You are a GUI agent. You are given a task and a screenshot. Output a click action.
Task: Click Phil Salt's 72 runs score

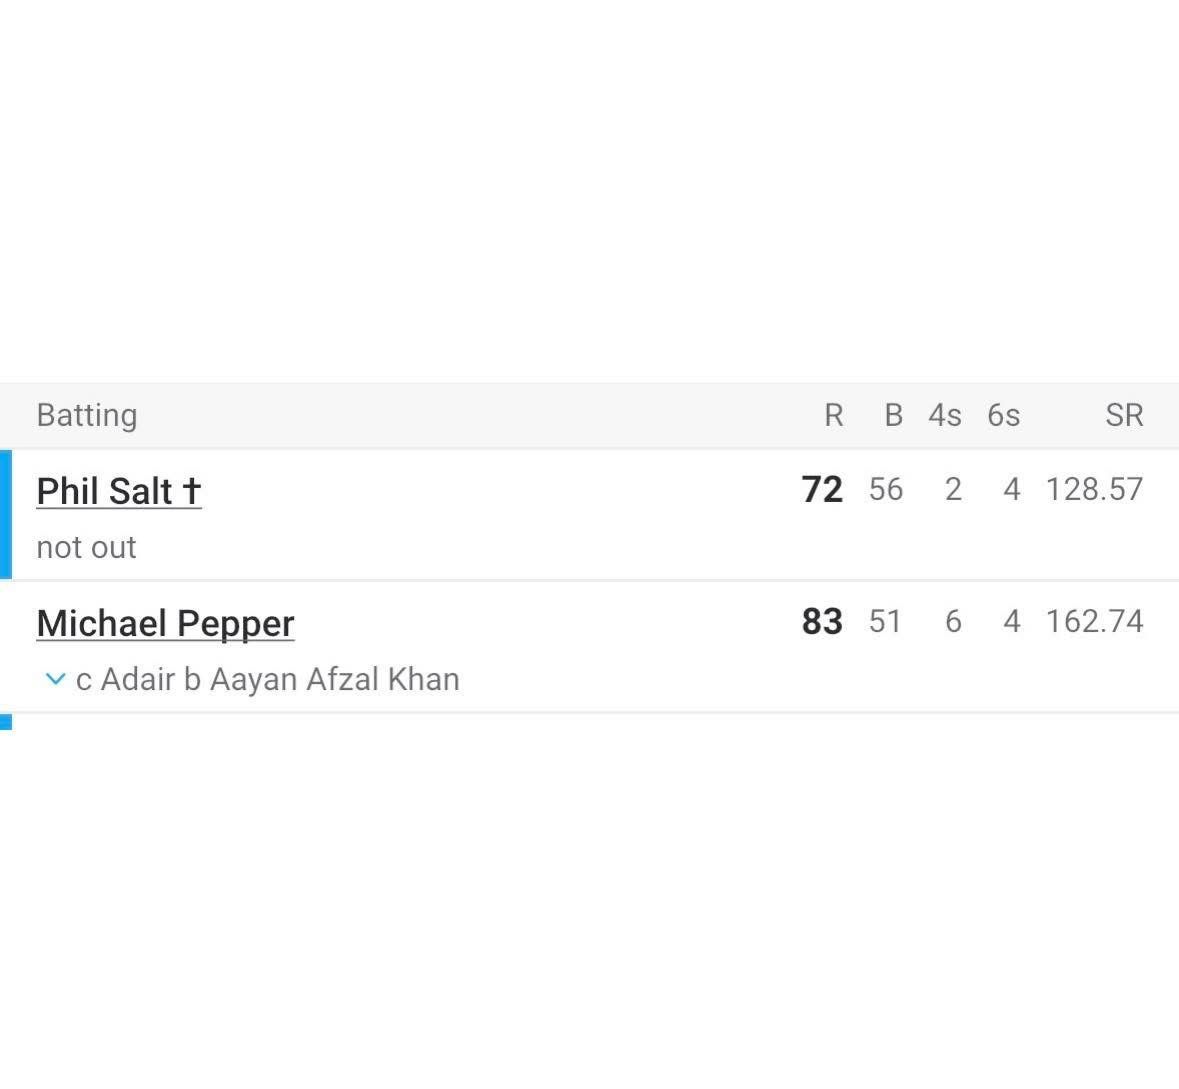[822, 489]
